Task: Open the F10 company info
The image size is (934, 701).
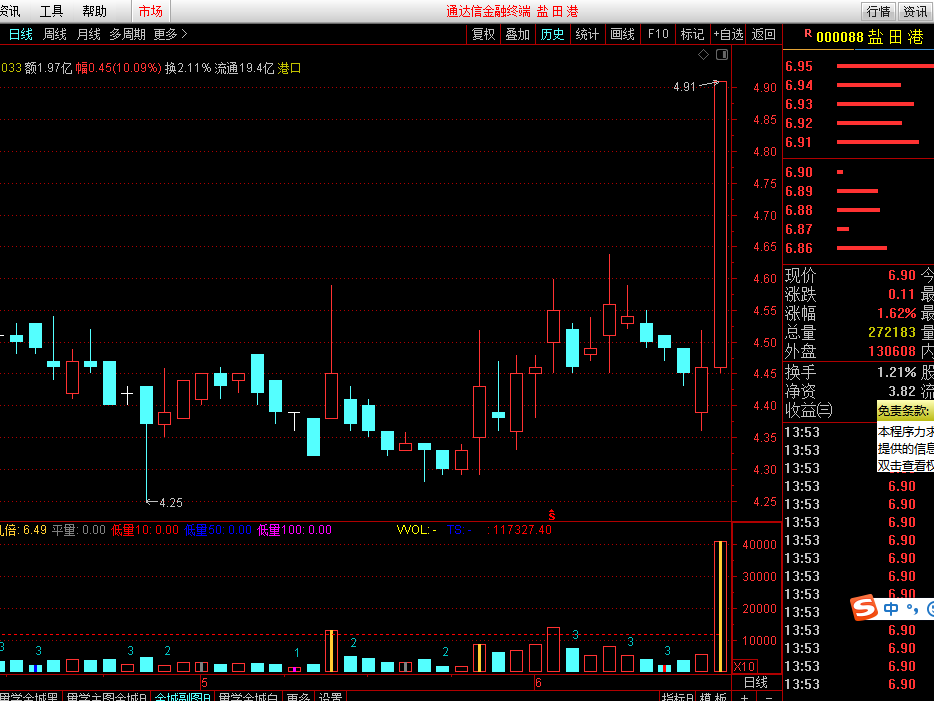Action: click(658, 35)
